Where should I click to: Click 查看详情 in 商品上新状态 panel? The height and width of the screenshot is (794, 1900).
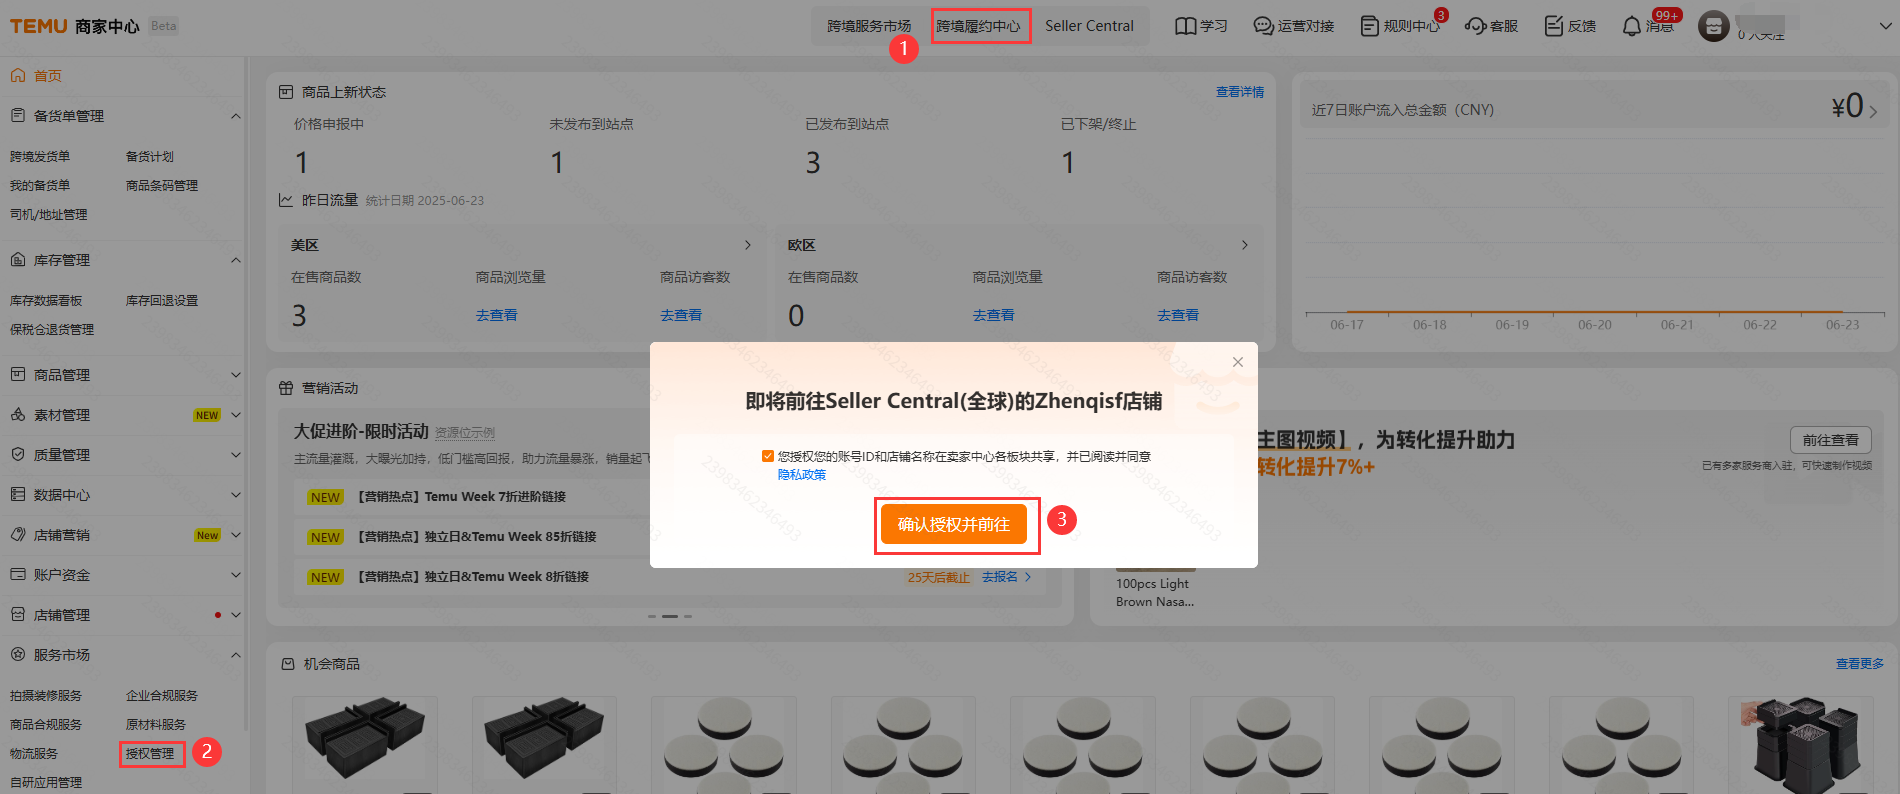pyautogui.click(x=1240, y=92)
